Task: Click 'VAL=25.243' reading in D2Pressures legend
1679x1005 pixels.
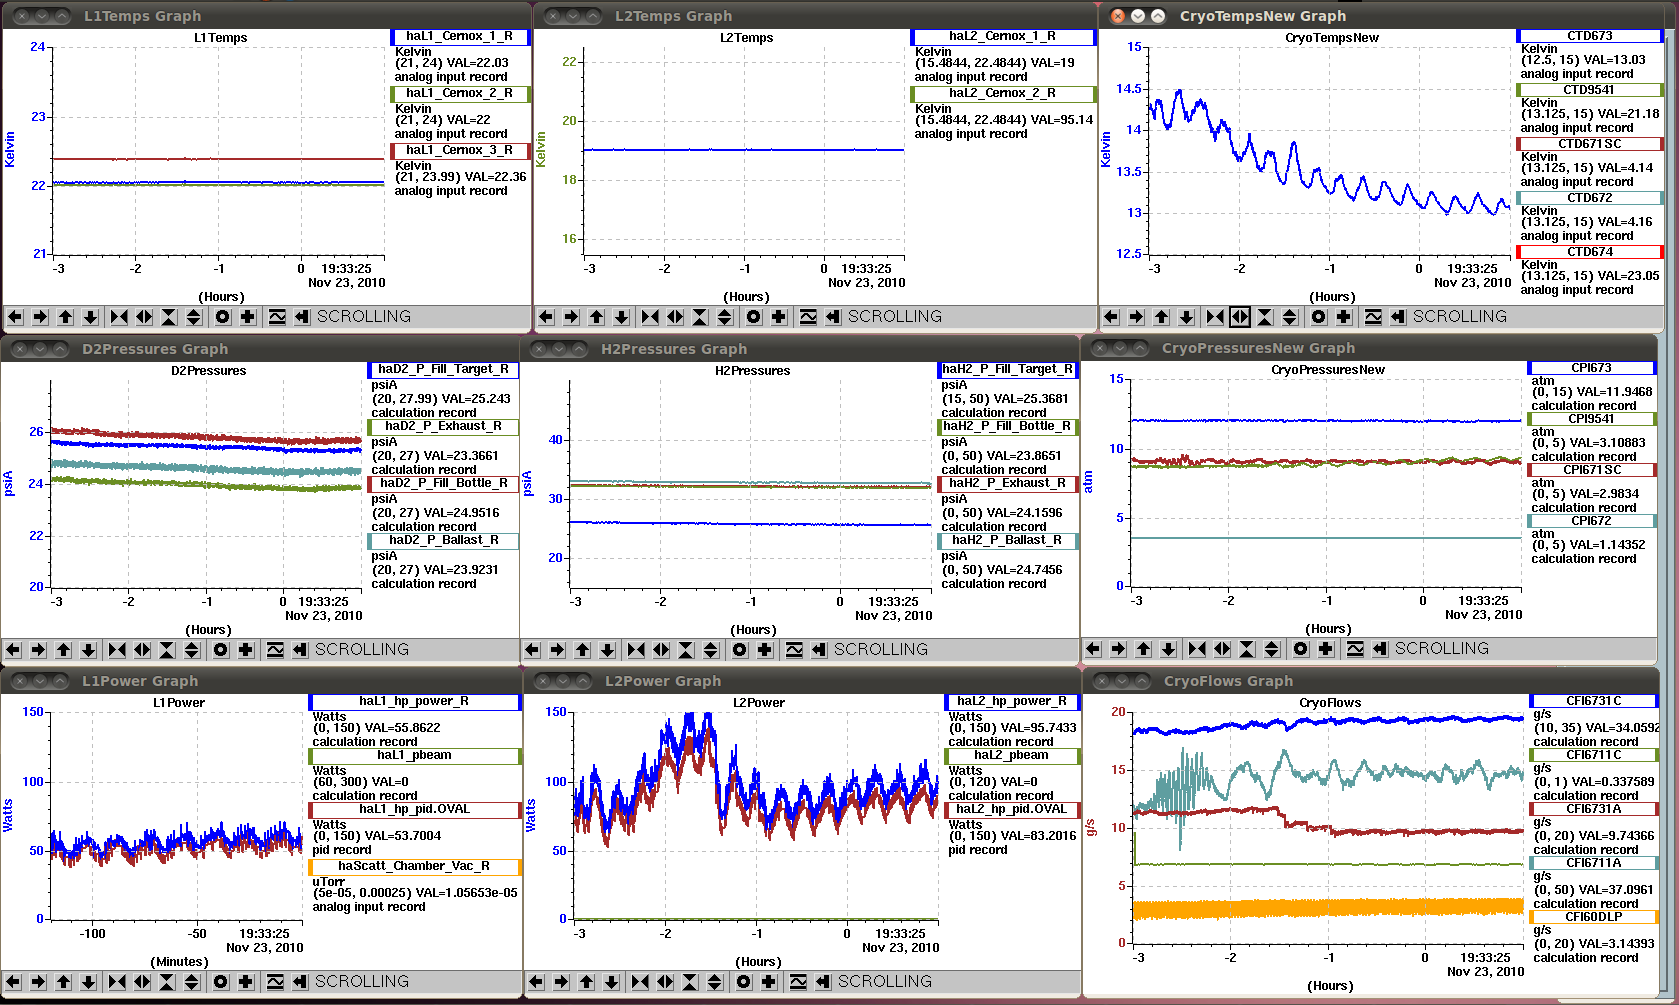Action: tap(479, 399)
